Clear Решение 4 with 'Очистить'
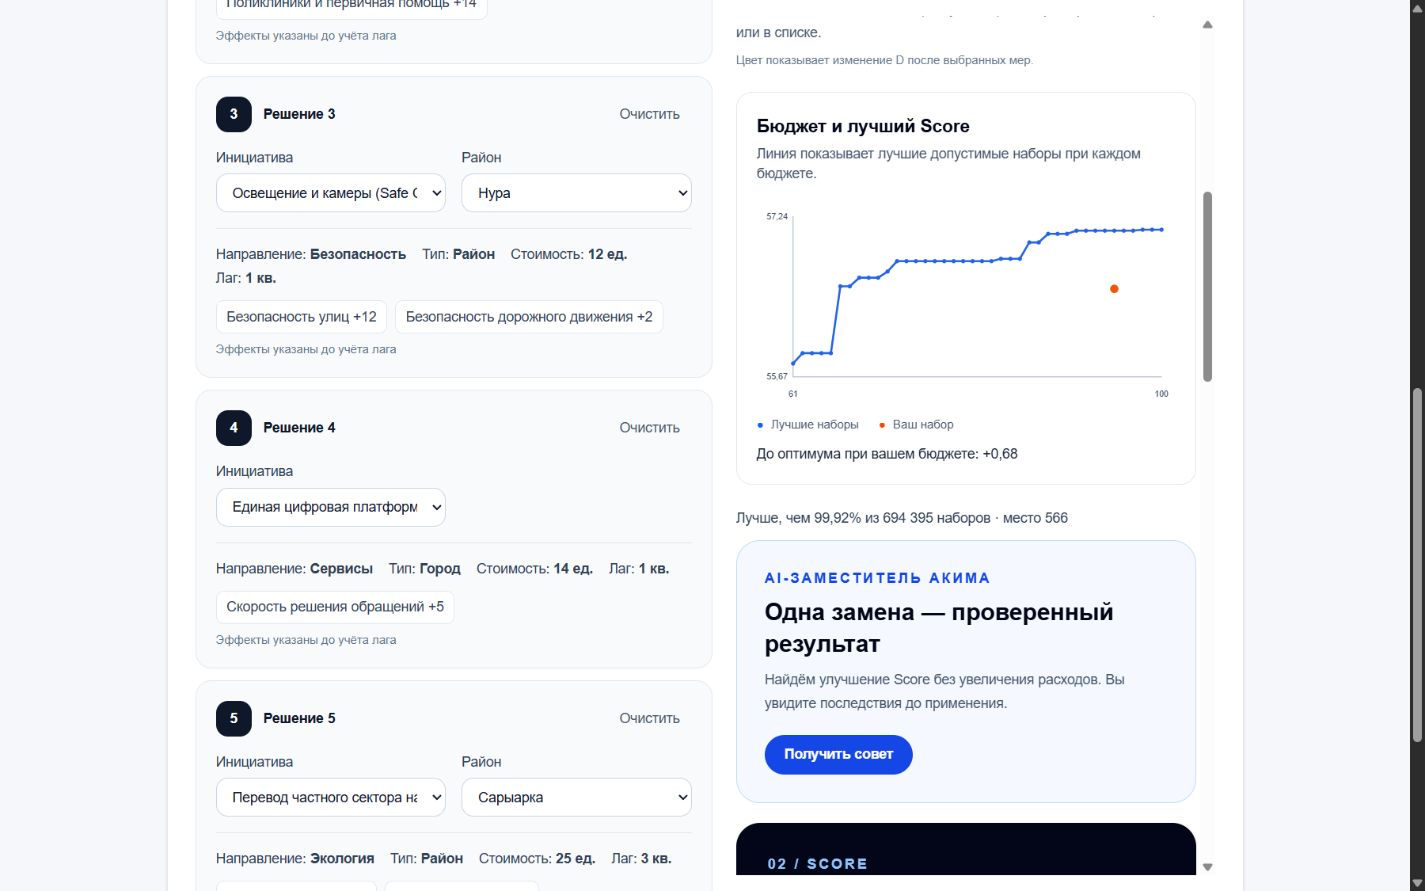Screen dimensions: 1425x891 [x=649, y=428]
